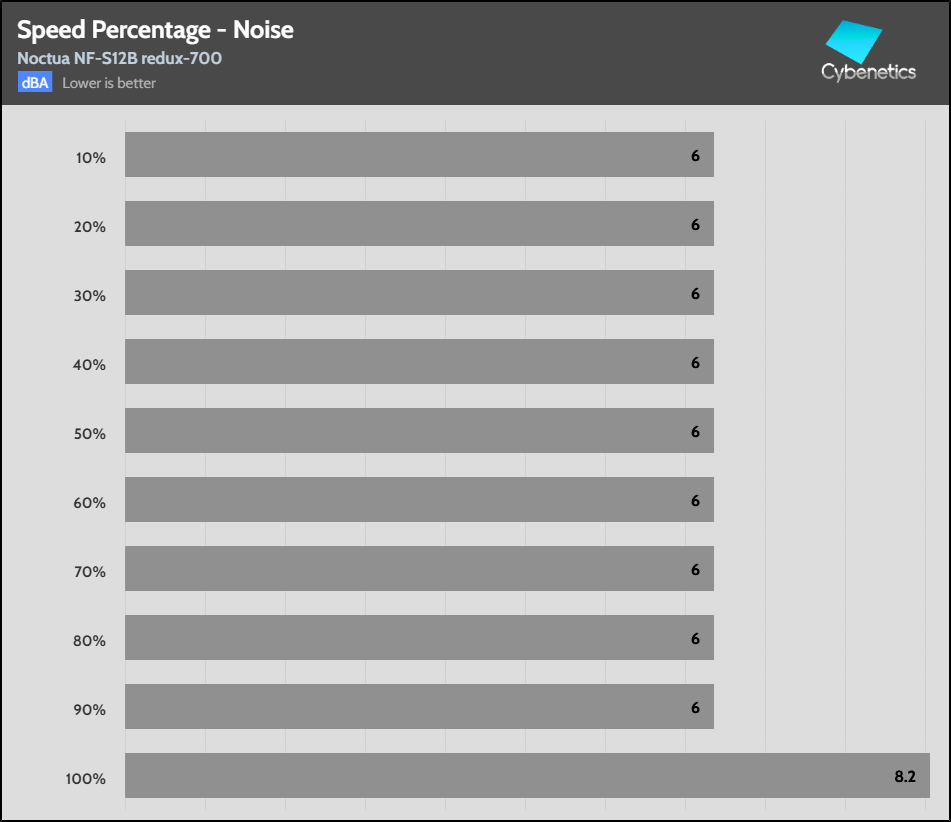Image resolution: width=951 pixels, height=822 pixels.
Task: Click the 100% axis label
Action: [86, 779]
